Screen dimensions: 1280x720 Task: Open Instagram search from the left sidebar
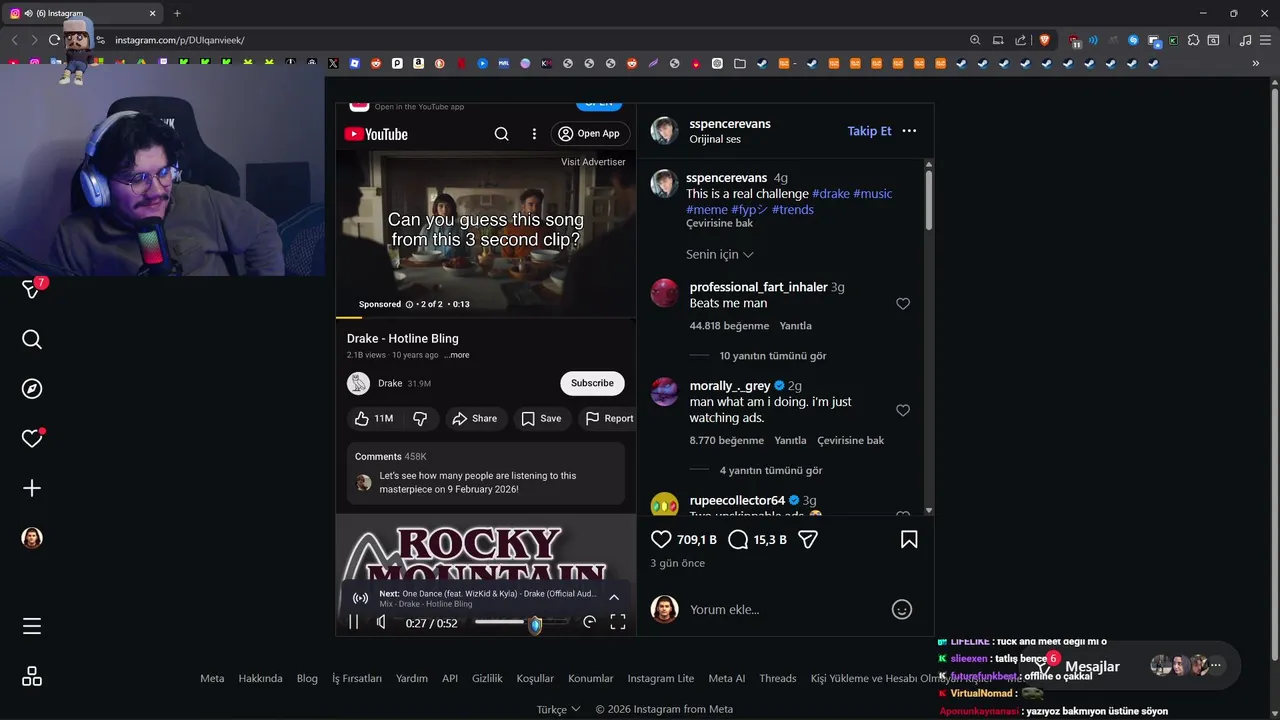click(x=32, y=340)
